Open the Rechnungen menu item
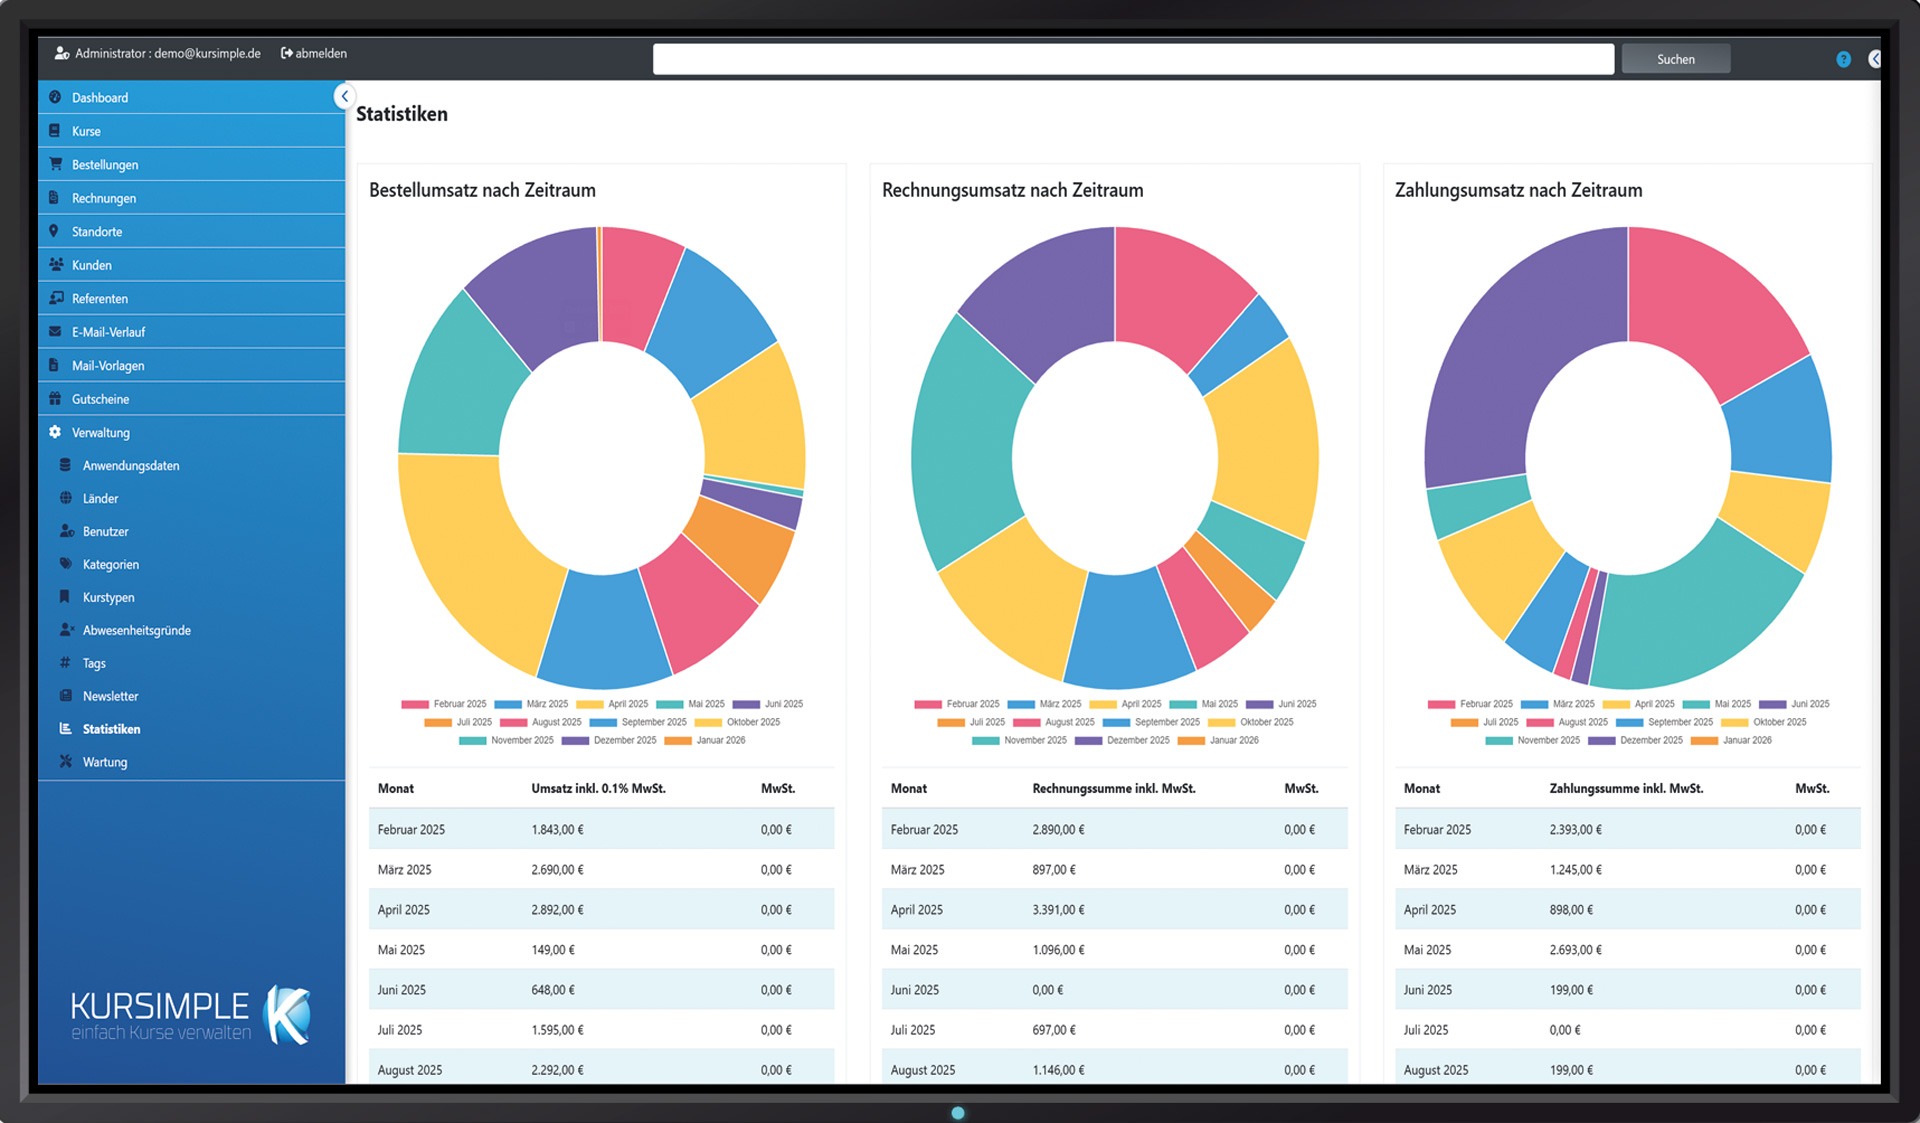Viewport: 1920px width, 1123px height. [x=103, y=198]
